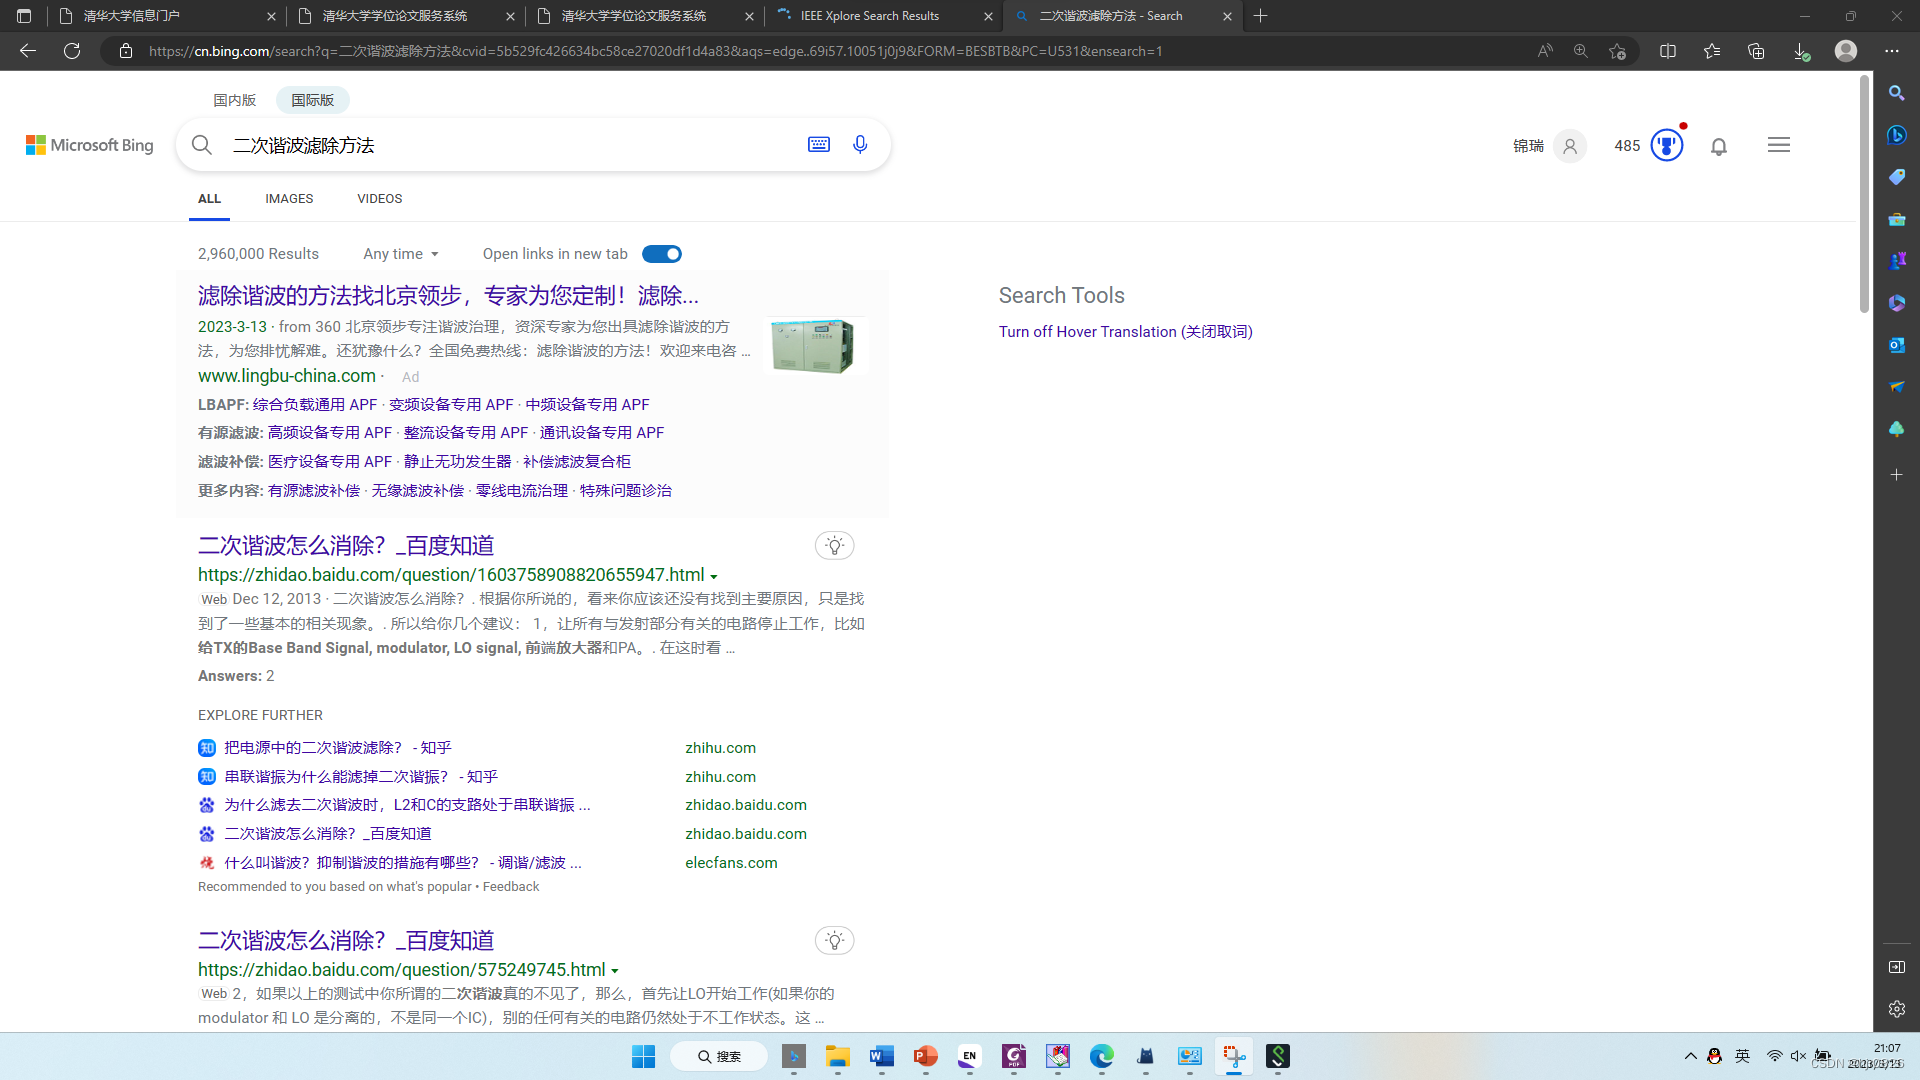The width and height of the screenshot is (1920, 1080).
Task: Open first 二次谐波怎么消除 百度知道 result
Action: pos(346,546)
